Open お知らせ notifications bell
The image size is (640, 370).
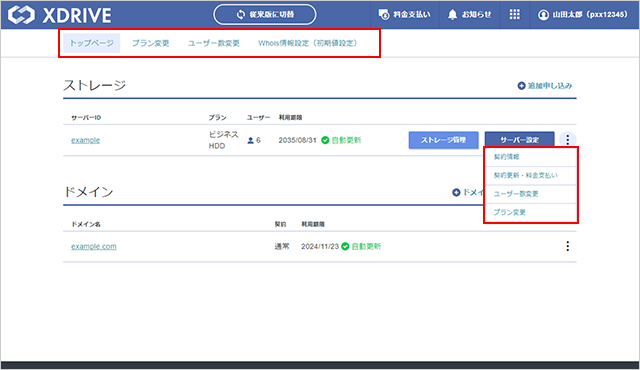(469, 15)
